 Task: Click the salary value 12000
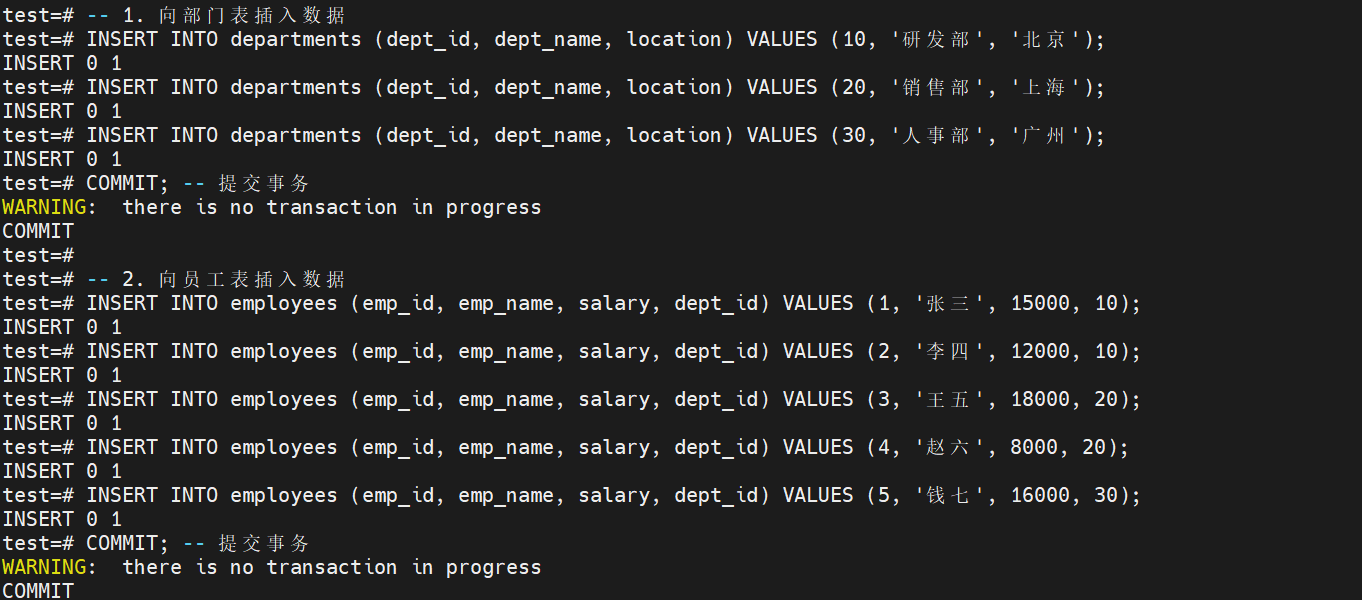(1040, 352)
